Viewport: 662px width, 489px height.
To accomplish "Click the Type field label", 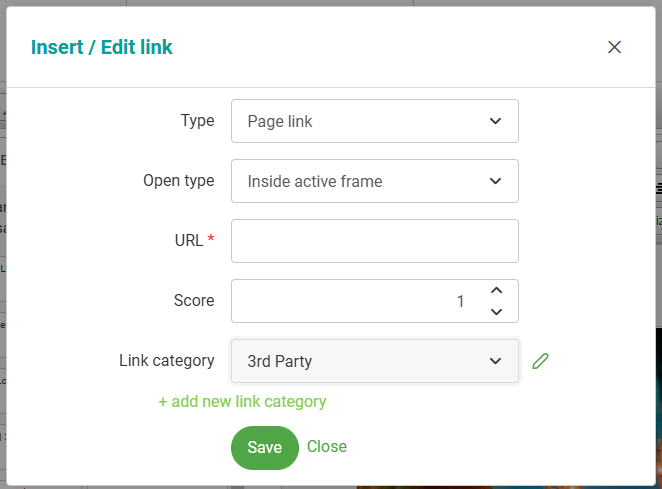I will coord(197,121).
